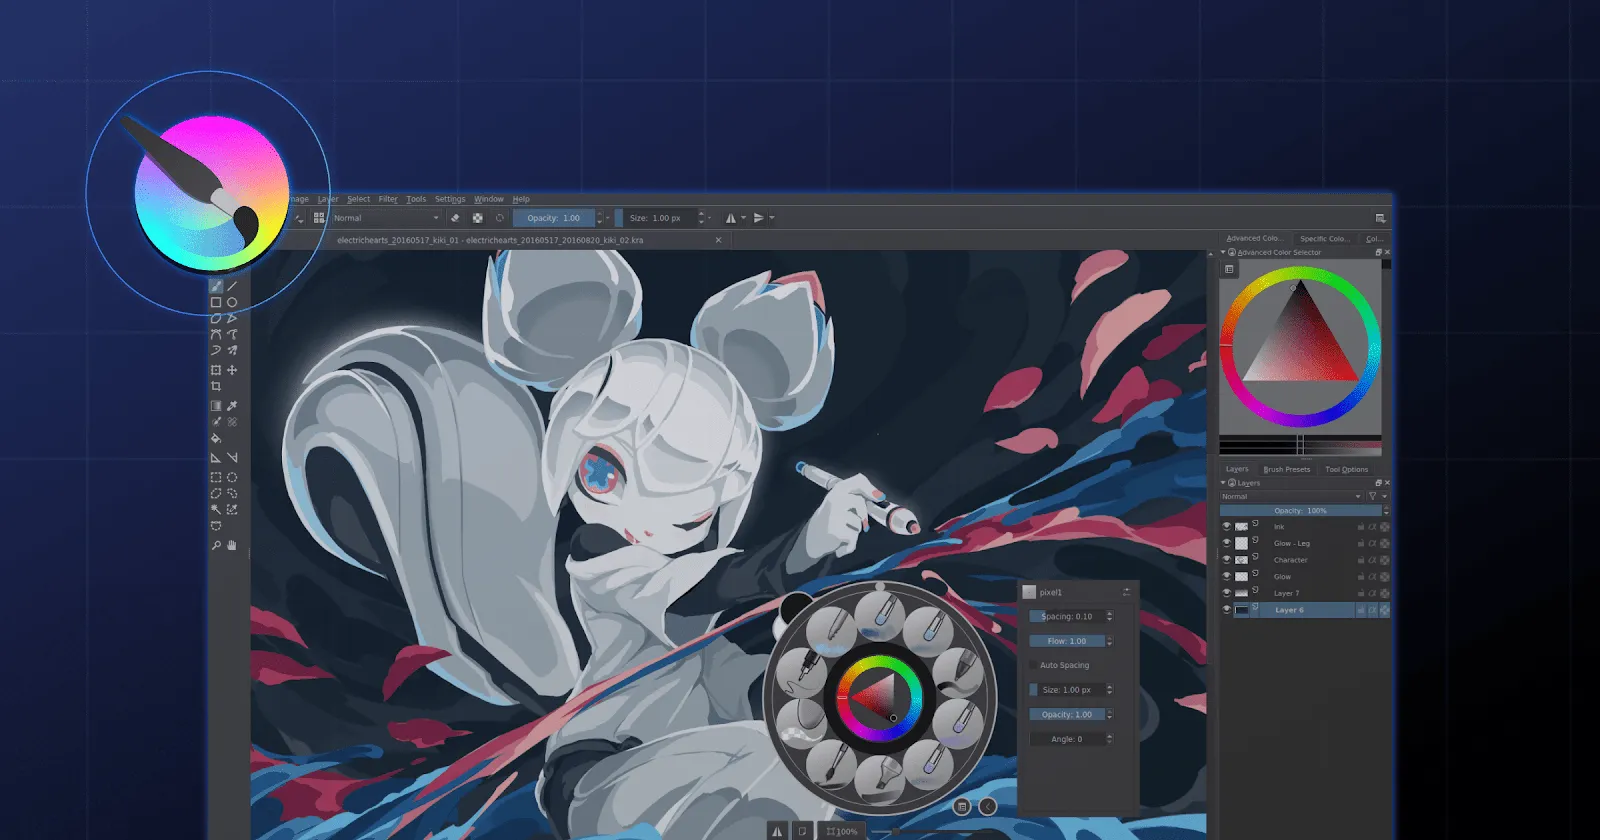Select the Color Picker eyedropper tool
1600x840 pixels.
pyautogui.click(x=232, y=406)
